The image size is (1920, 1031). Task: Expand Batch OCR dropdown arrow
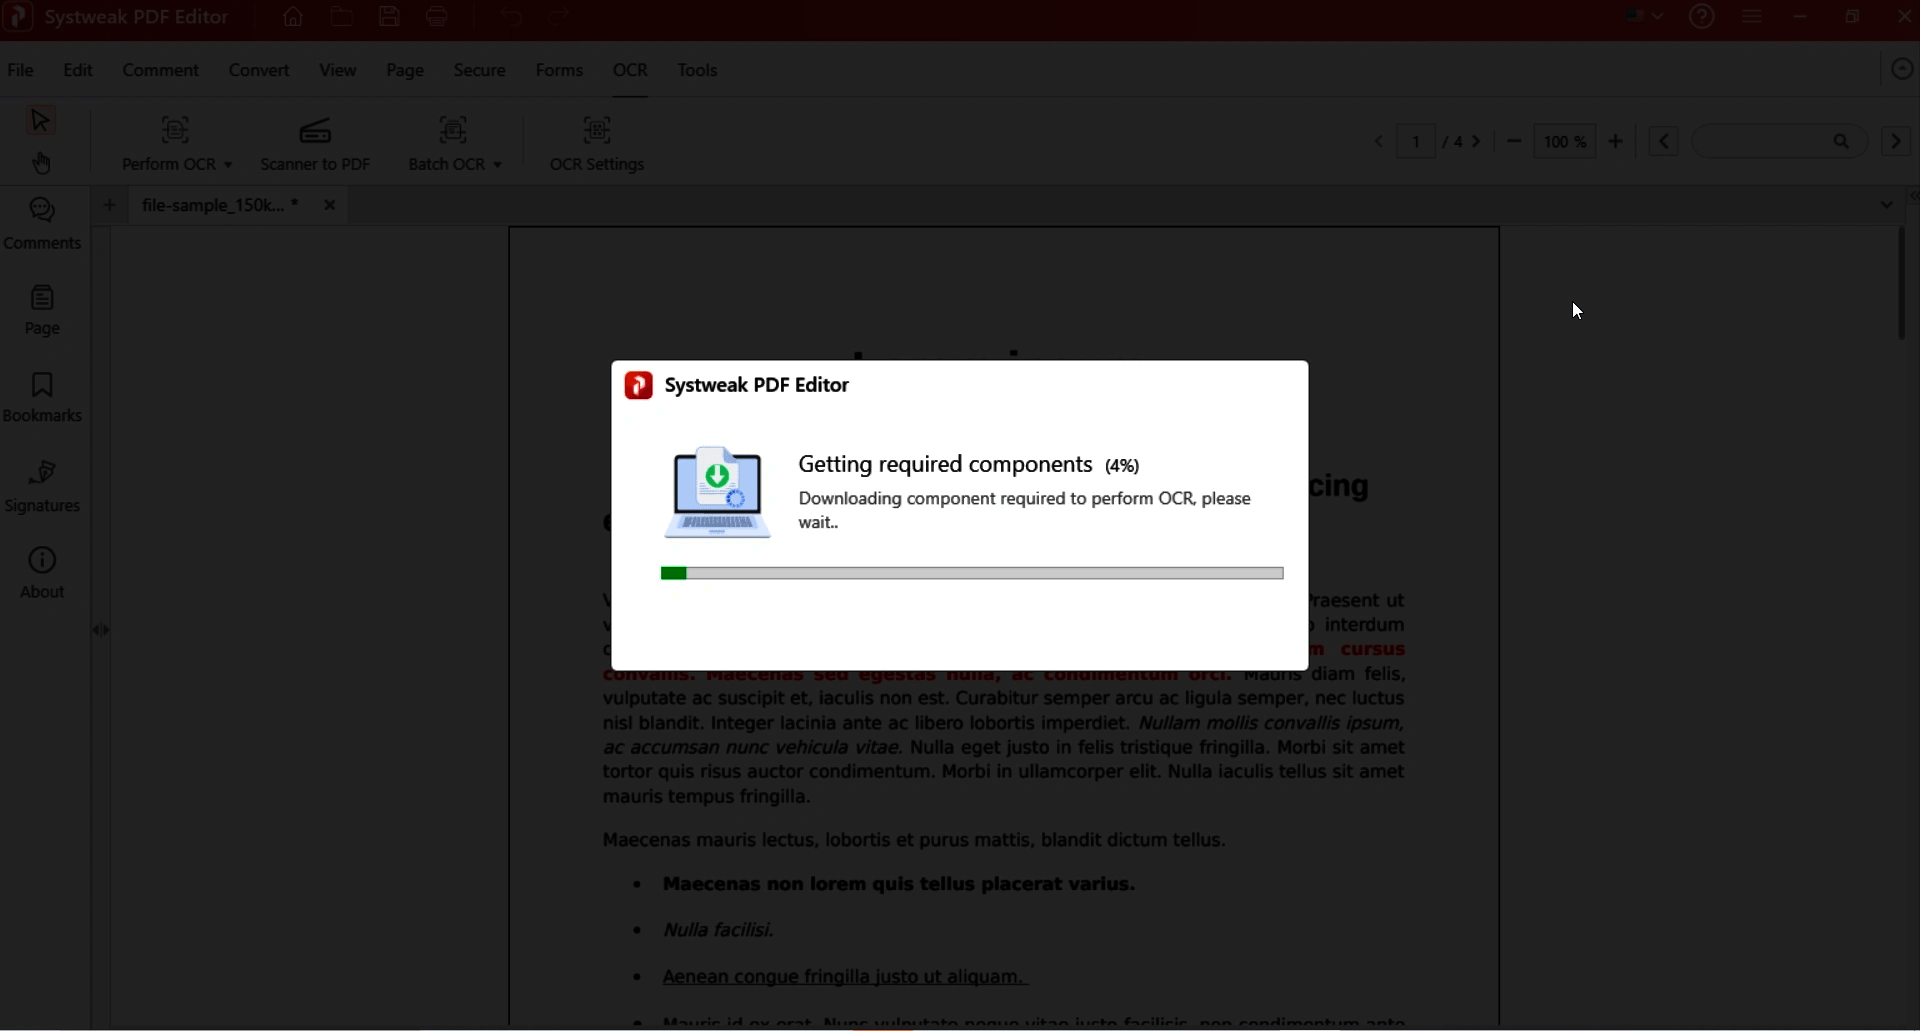[x=497, y=165]
